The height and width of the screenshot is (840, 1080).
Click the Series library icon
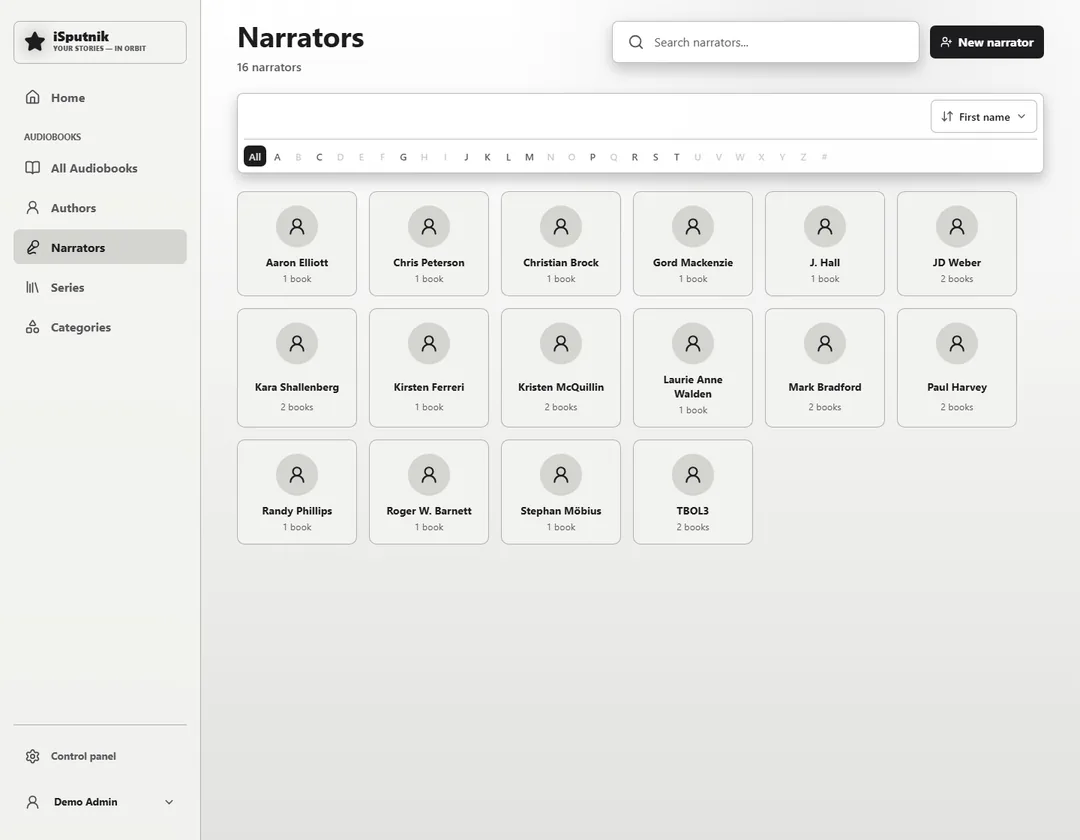pyautogui.click(x=32, y=287)
